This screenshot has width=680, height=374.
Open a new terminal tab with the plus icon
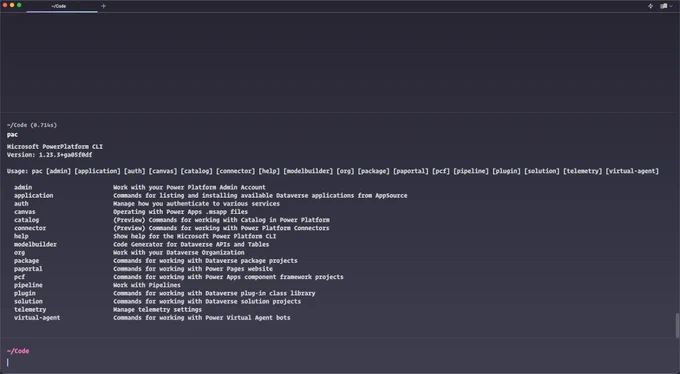pos(103,6)
